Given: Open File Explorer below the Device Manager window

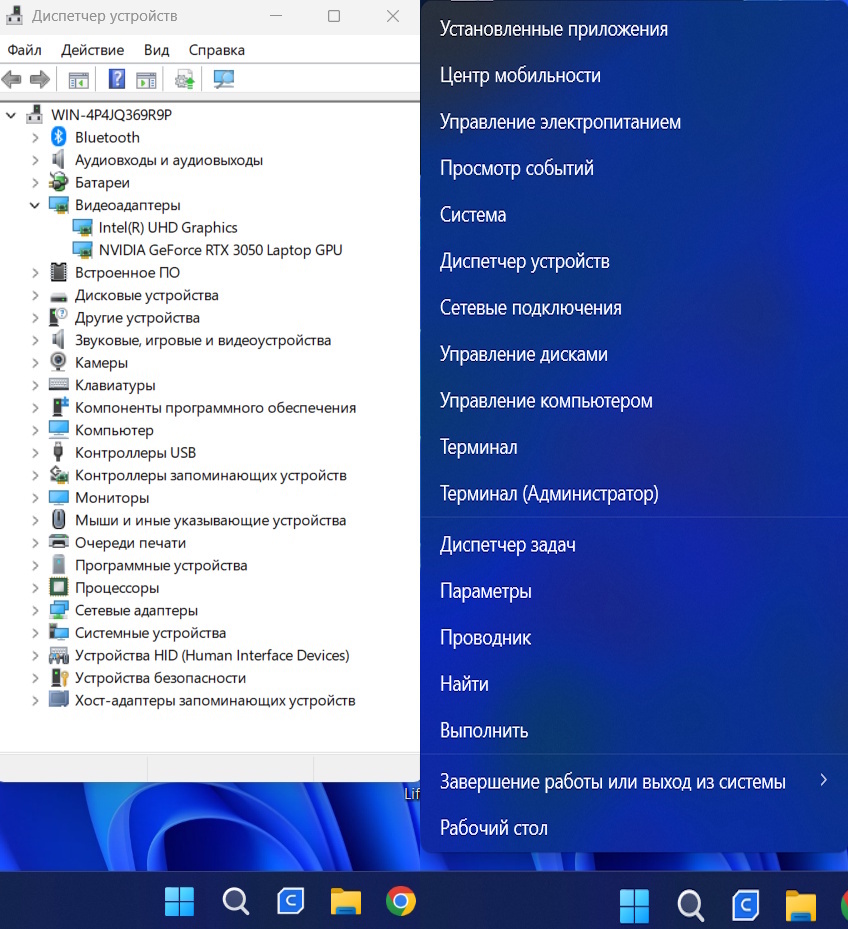Looking at the screenshot, I should [345, 901].
